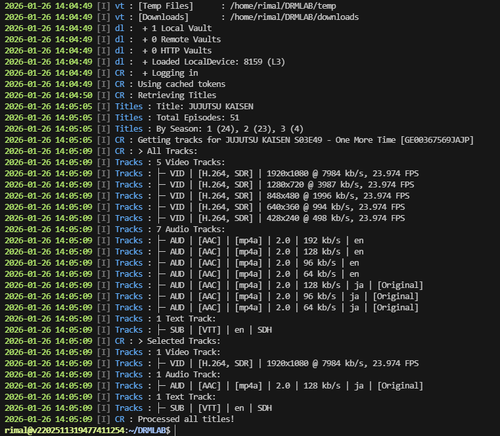500x436 pixels.
Task: Click the 'Processed all titles!' line
Action: click(186, 419)
